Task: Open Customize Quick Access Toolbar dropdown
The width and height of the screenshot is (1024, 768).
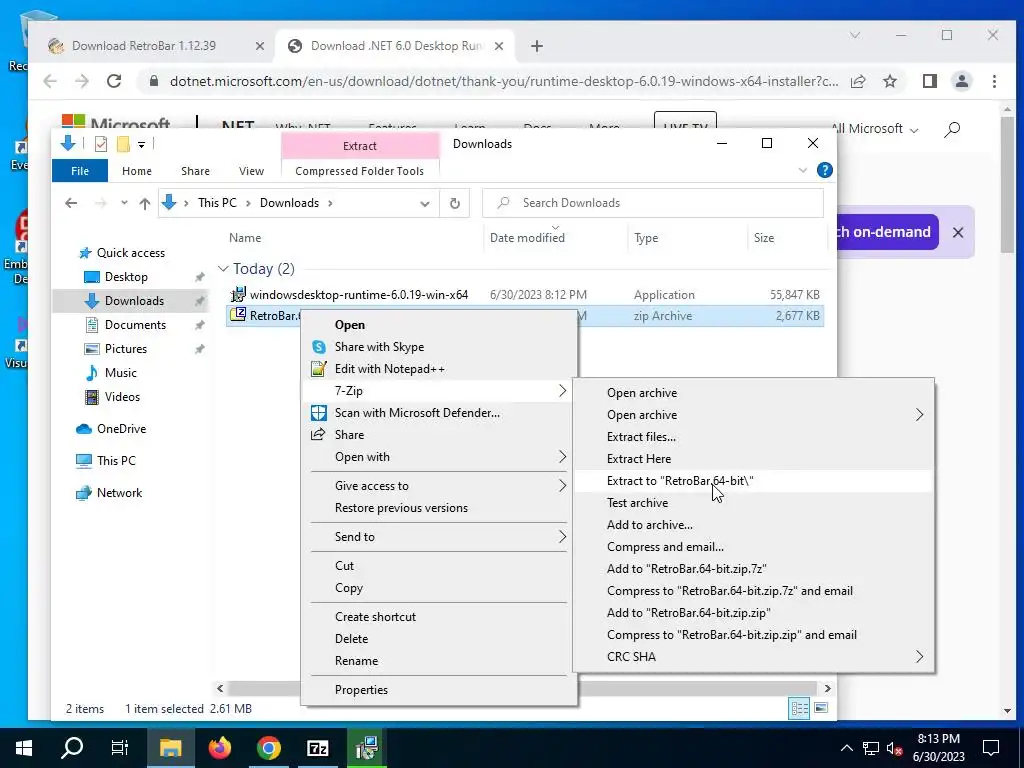Action: [x=141, y=144]
